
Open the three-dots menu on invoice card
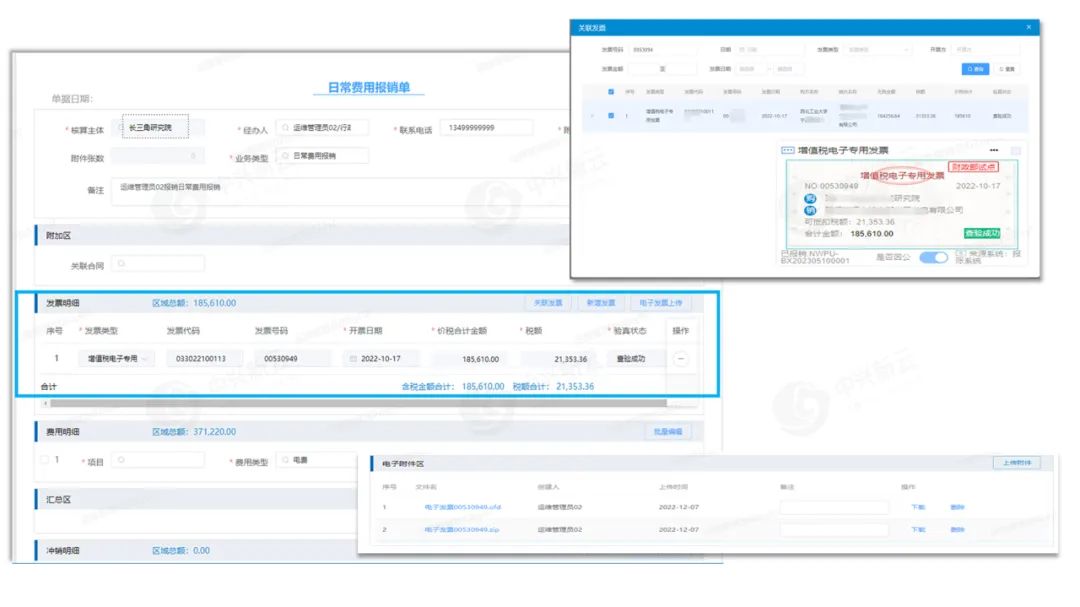993,150
